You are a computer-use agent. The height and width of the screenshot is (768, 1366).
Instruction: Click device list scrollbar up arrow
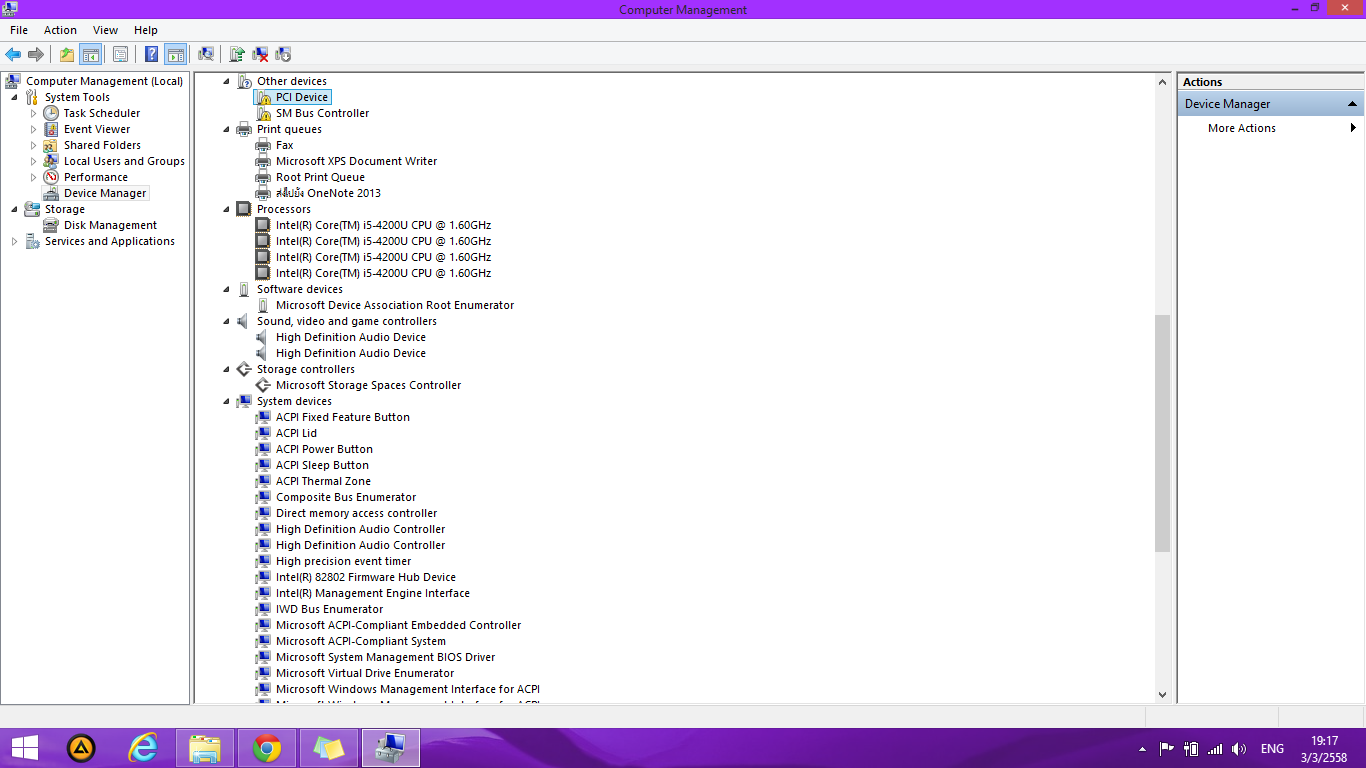click(x=1162, y=82)
